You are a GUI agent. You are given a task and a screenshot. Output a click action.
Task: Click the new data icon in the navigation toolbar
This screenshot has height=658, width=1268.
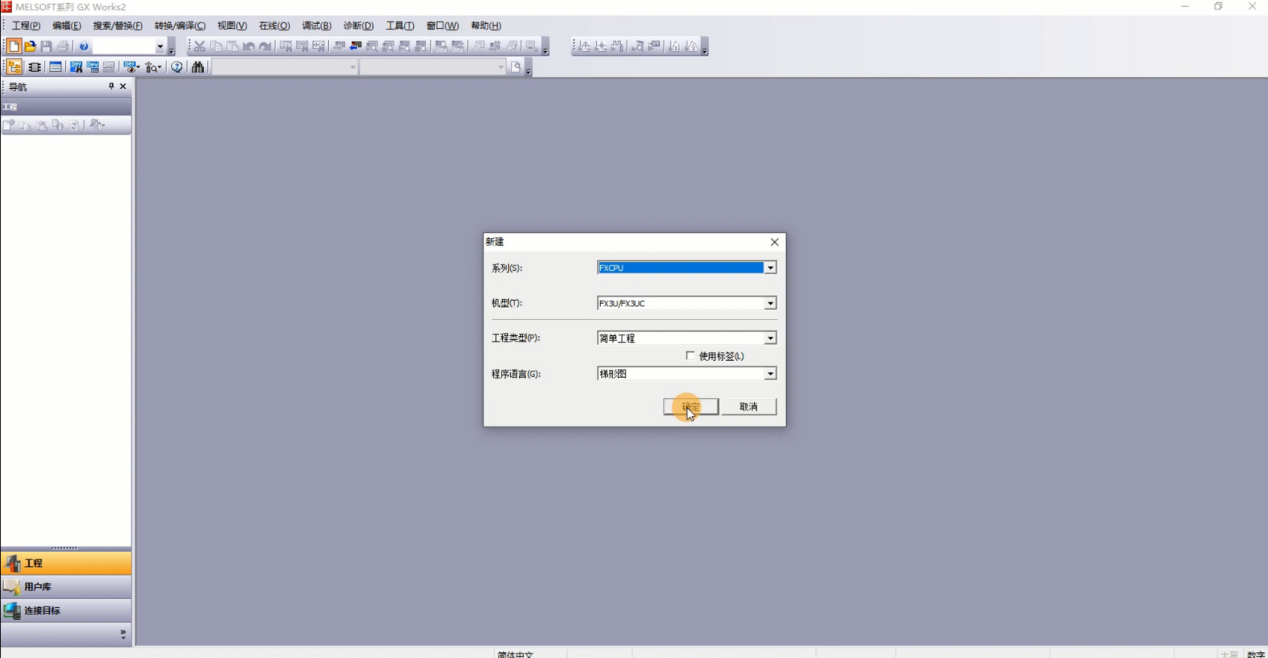(10, 125)
